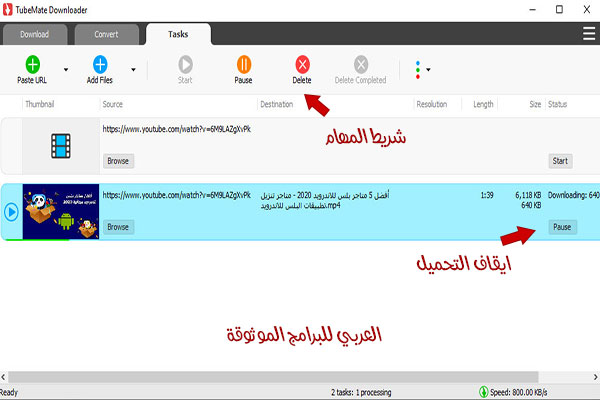Click the Delete Completed toolbar icon
Image resolution: width=600 pixels, height=400 pixels.
point(360,64)
